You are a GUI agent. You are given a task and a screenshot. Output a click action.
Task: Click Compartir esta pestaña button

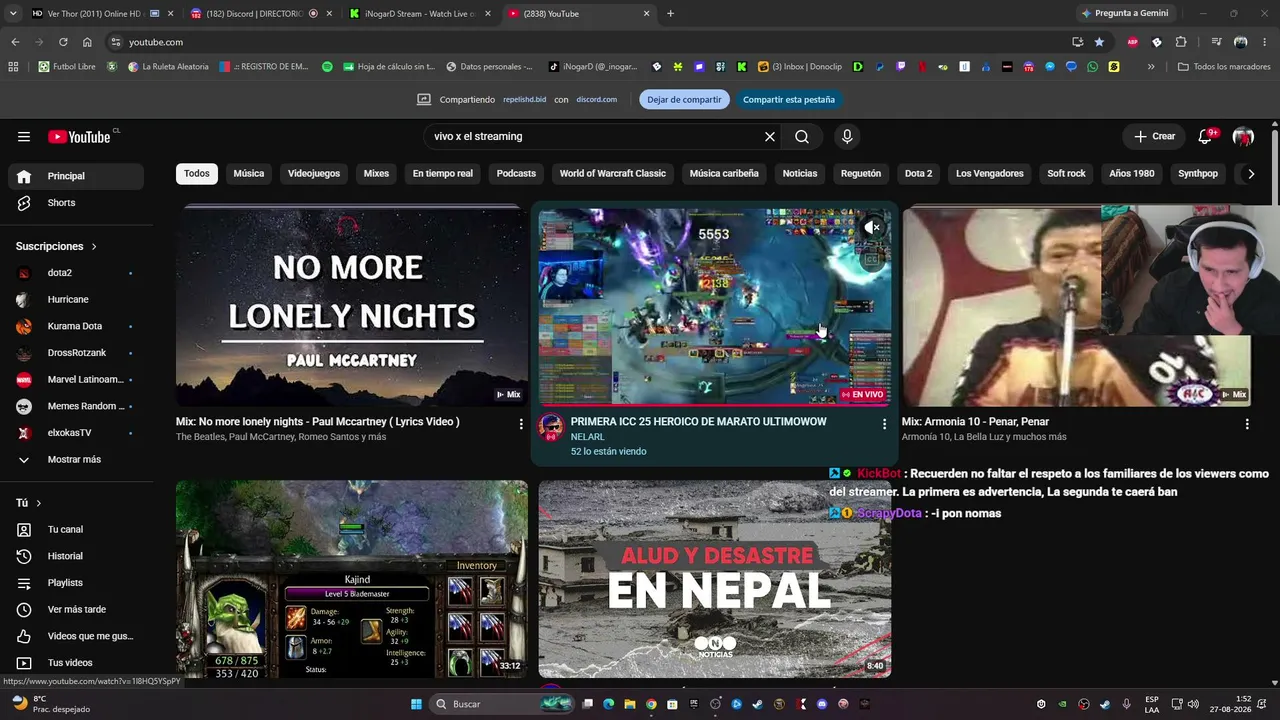(x=789, y=100)
